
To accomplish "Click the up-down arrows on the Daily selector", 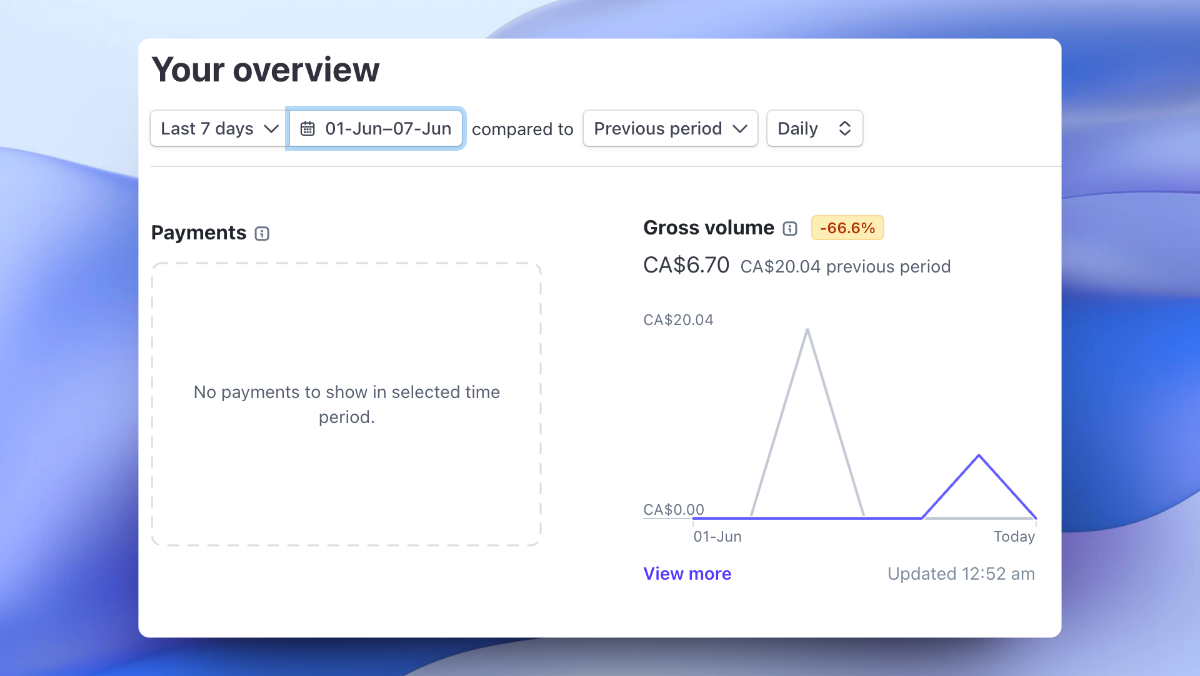I will pyautogui.click(x=845, y=128).
